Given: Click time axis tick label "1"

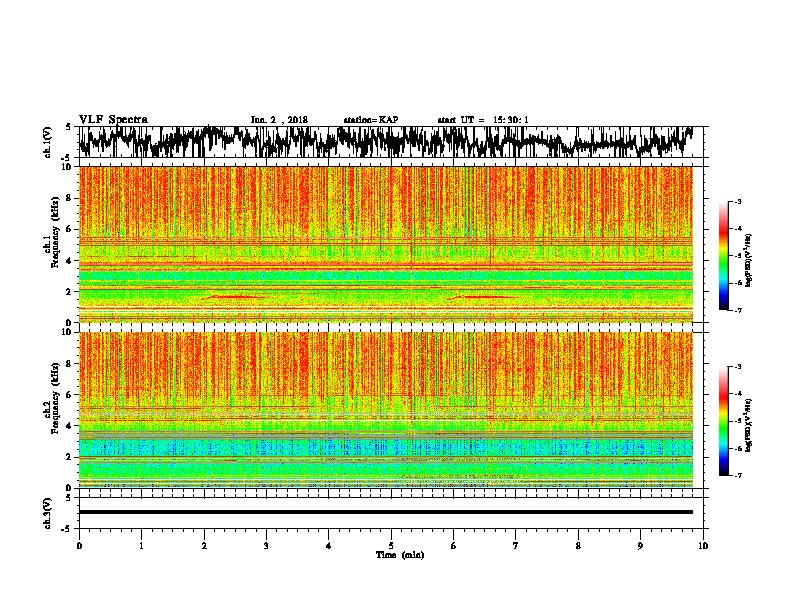Looking at the screenshot, I should coord(141,546).
